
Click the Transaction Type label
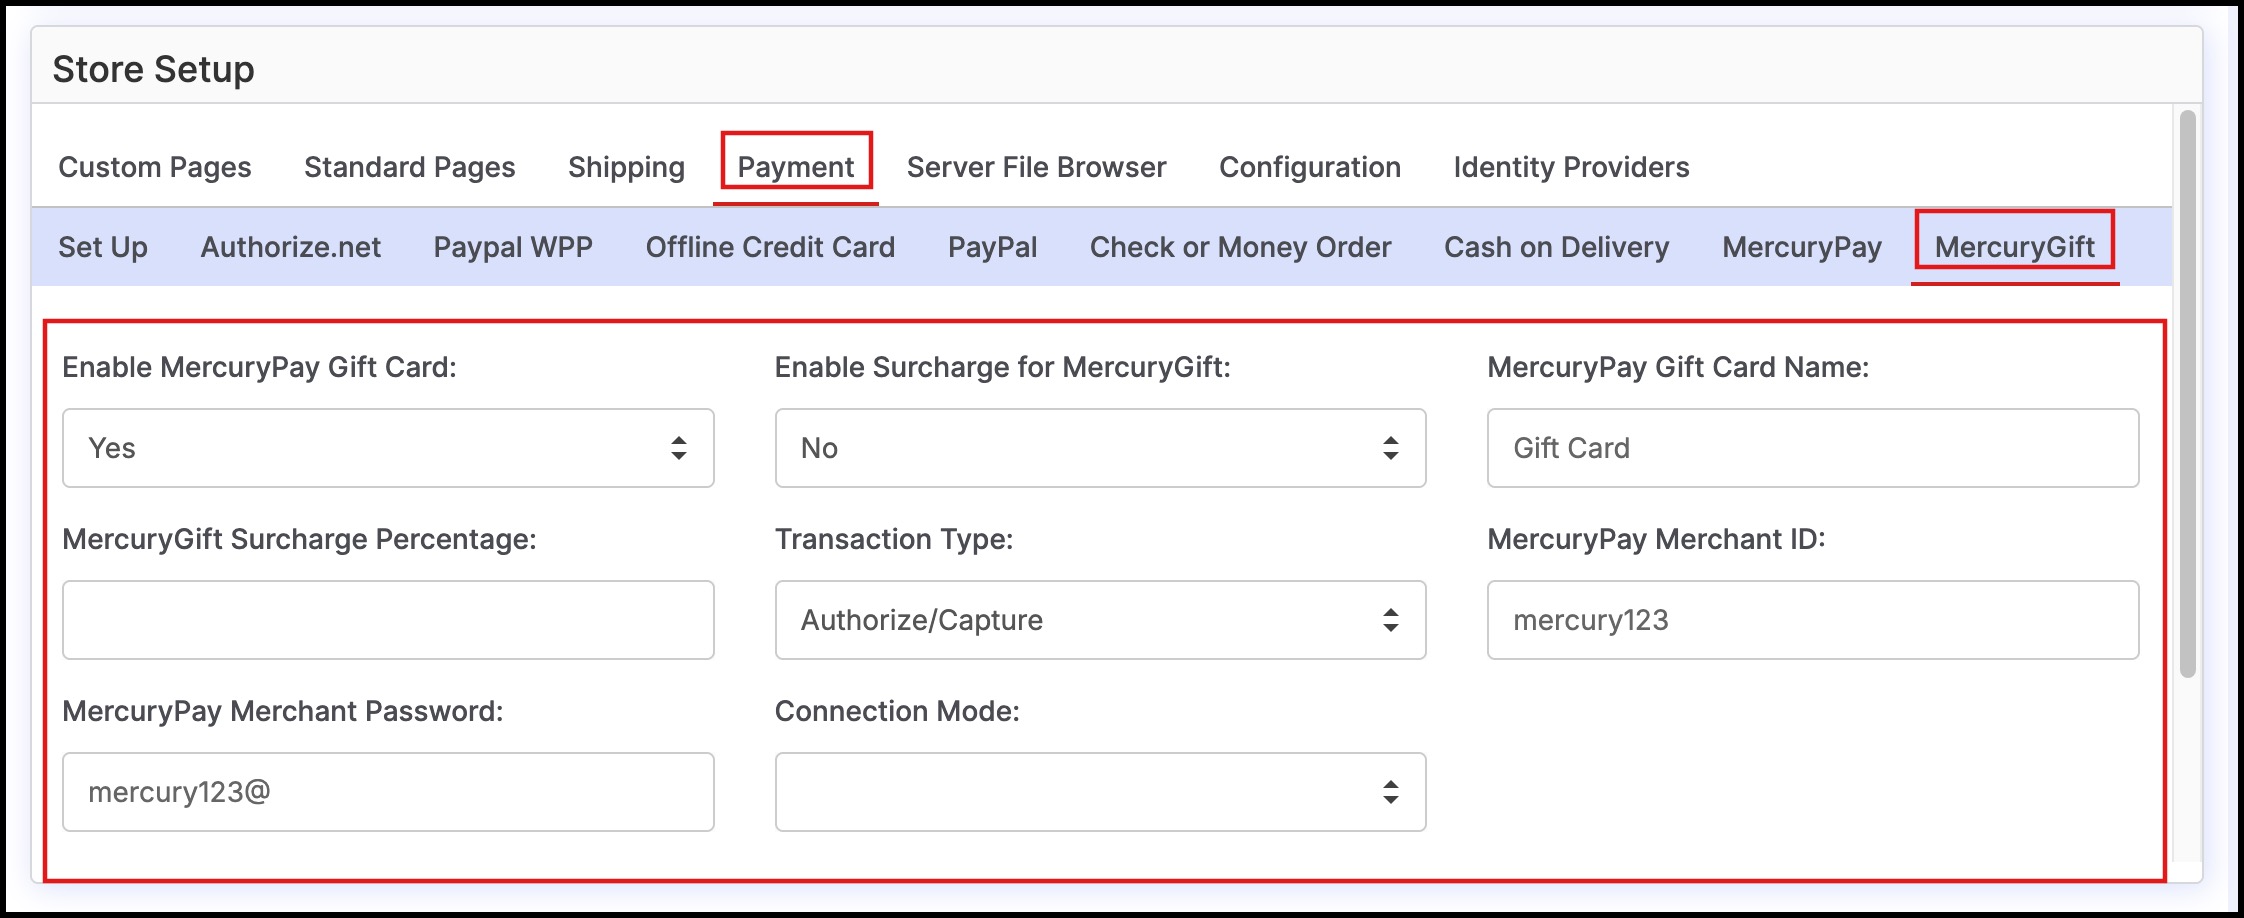[x=894, y=539]
